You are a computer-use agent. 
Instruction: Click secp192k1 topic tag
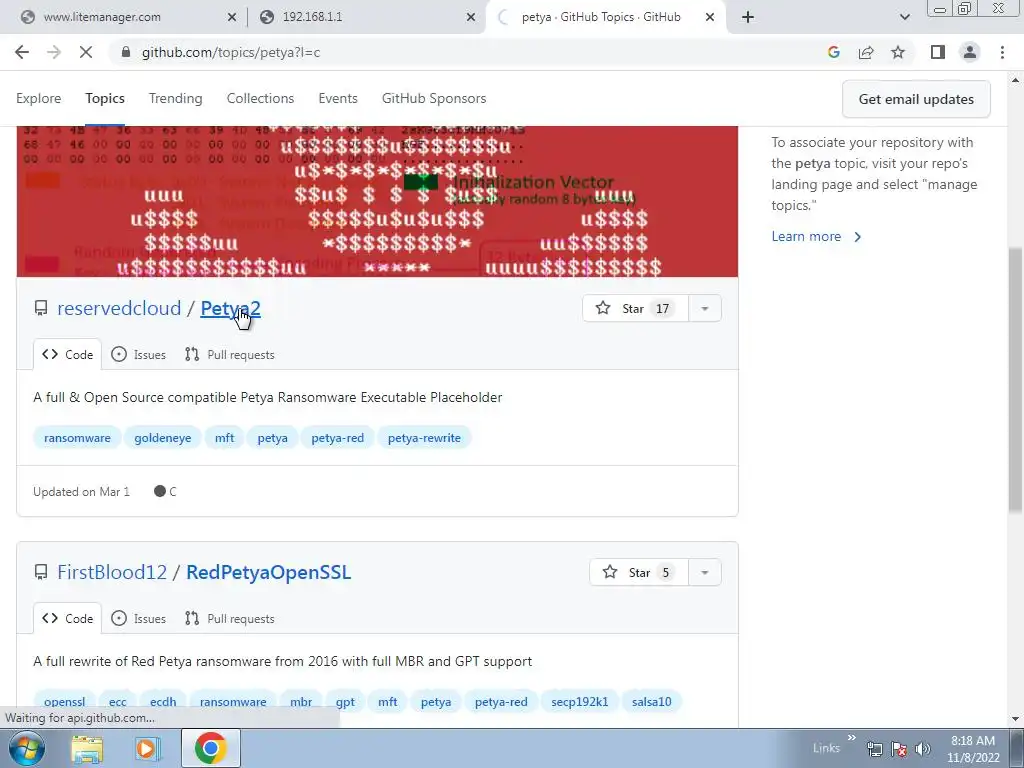tap(579, 701)
